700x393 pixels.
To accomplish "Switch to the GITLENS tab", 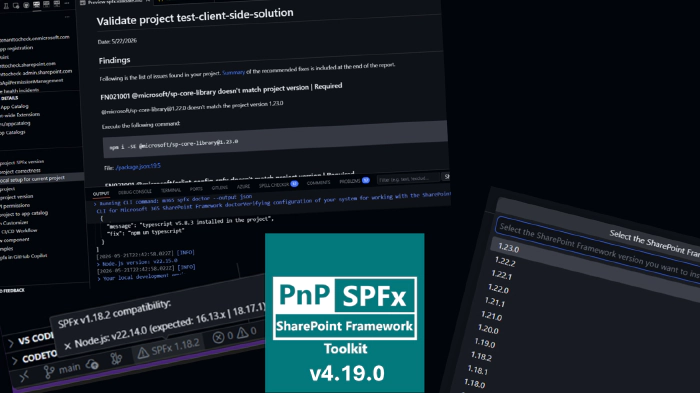I will (219, 188).
